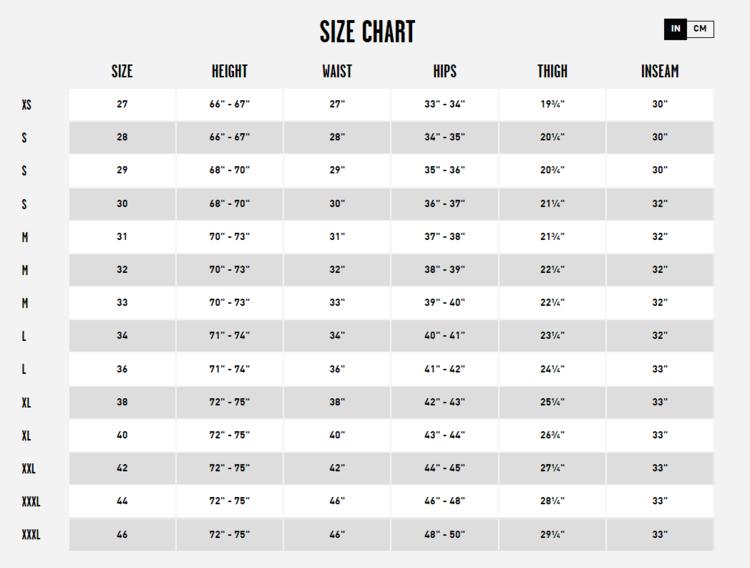The width and height of the screenshot is (750, 568).
Task: Switch measurement units to CM
Action: [x=700, y=29]
